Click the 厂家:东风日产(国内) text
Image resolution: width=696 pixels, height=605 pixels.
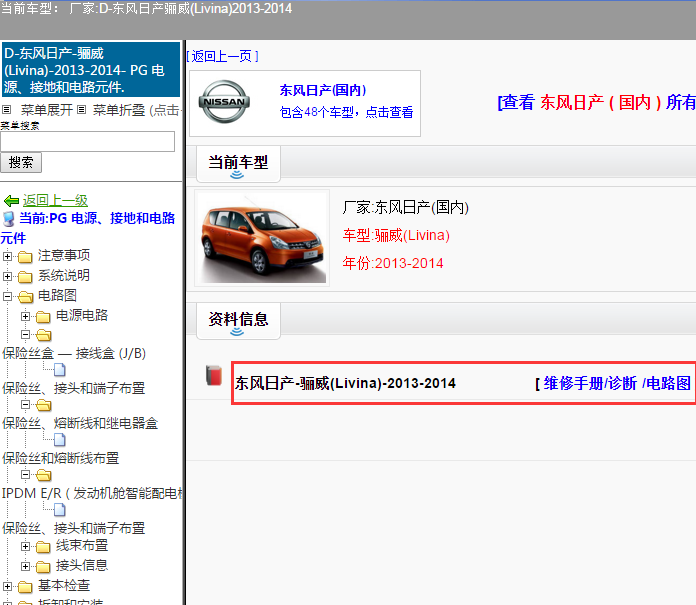click(405, 207)
